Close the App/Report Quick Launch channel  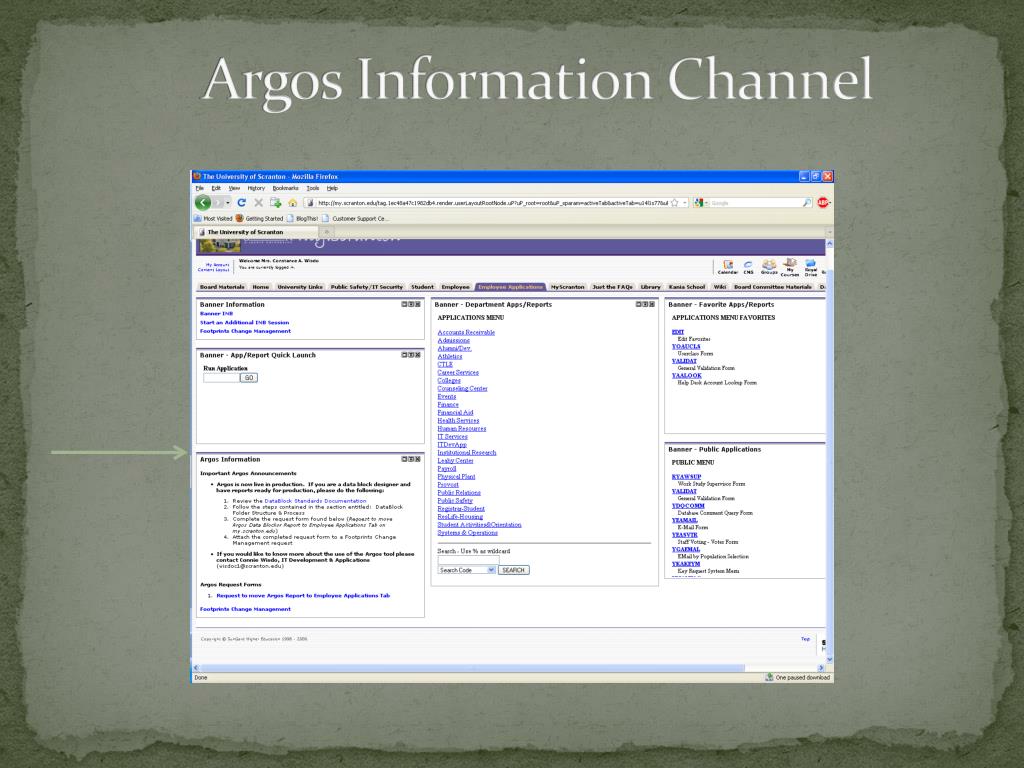click(x=418, y=355)
